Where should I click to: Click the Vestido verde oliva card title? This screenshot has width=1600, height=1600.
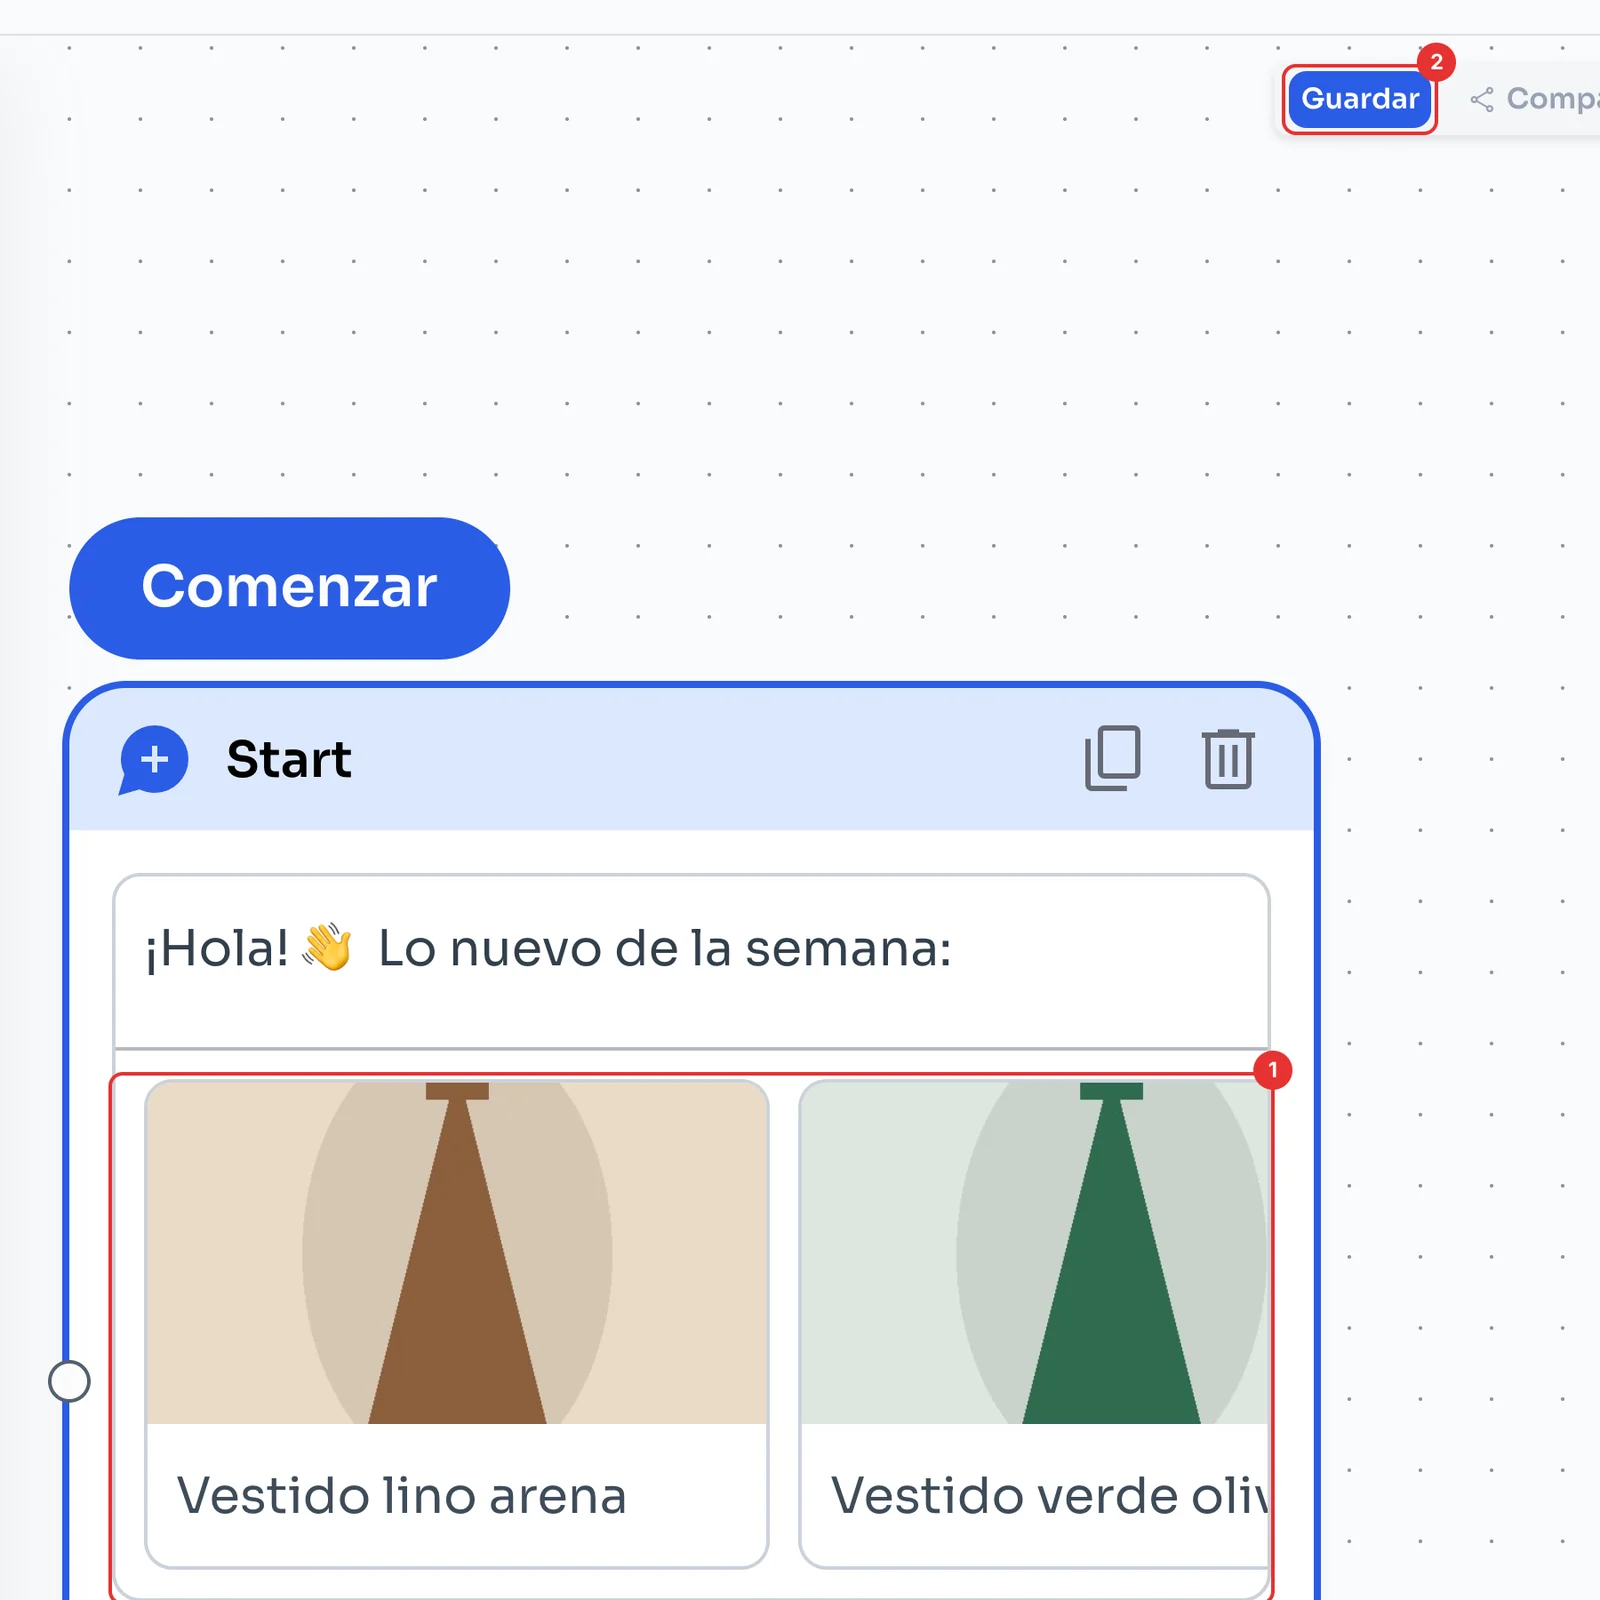[1049, 1496]
